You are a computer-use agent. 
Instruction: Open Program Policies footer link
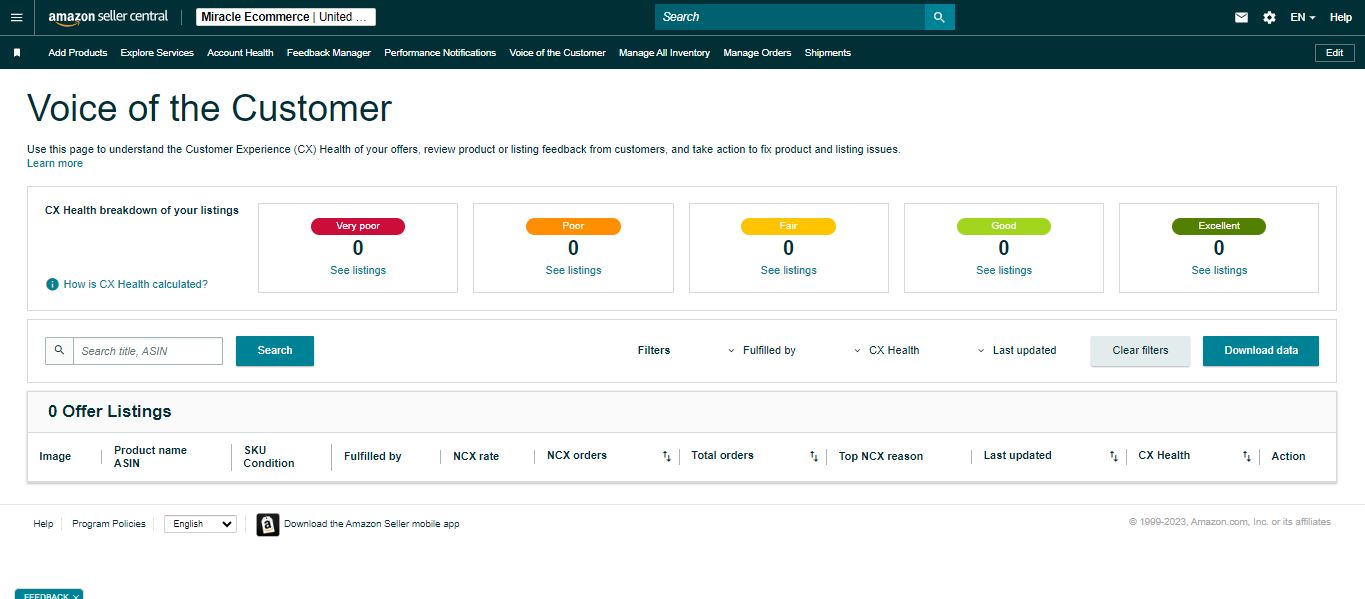click(x=109, y=524)
